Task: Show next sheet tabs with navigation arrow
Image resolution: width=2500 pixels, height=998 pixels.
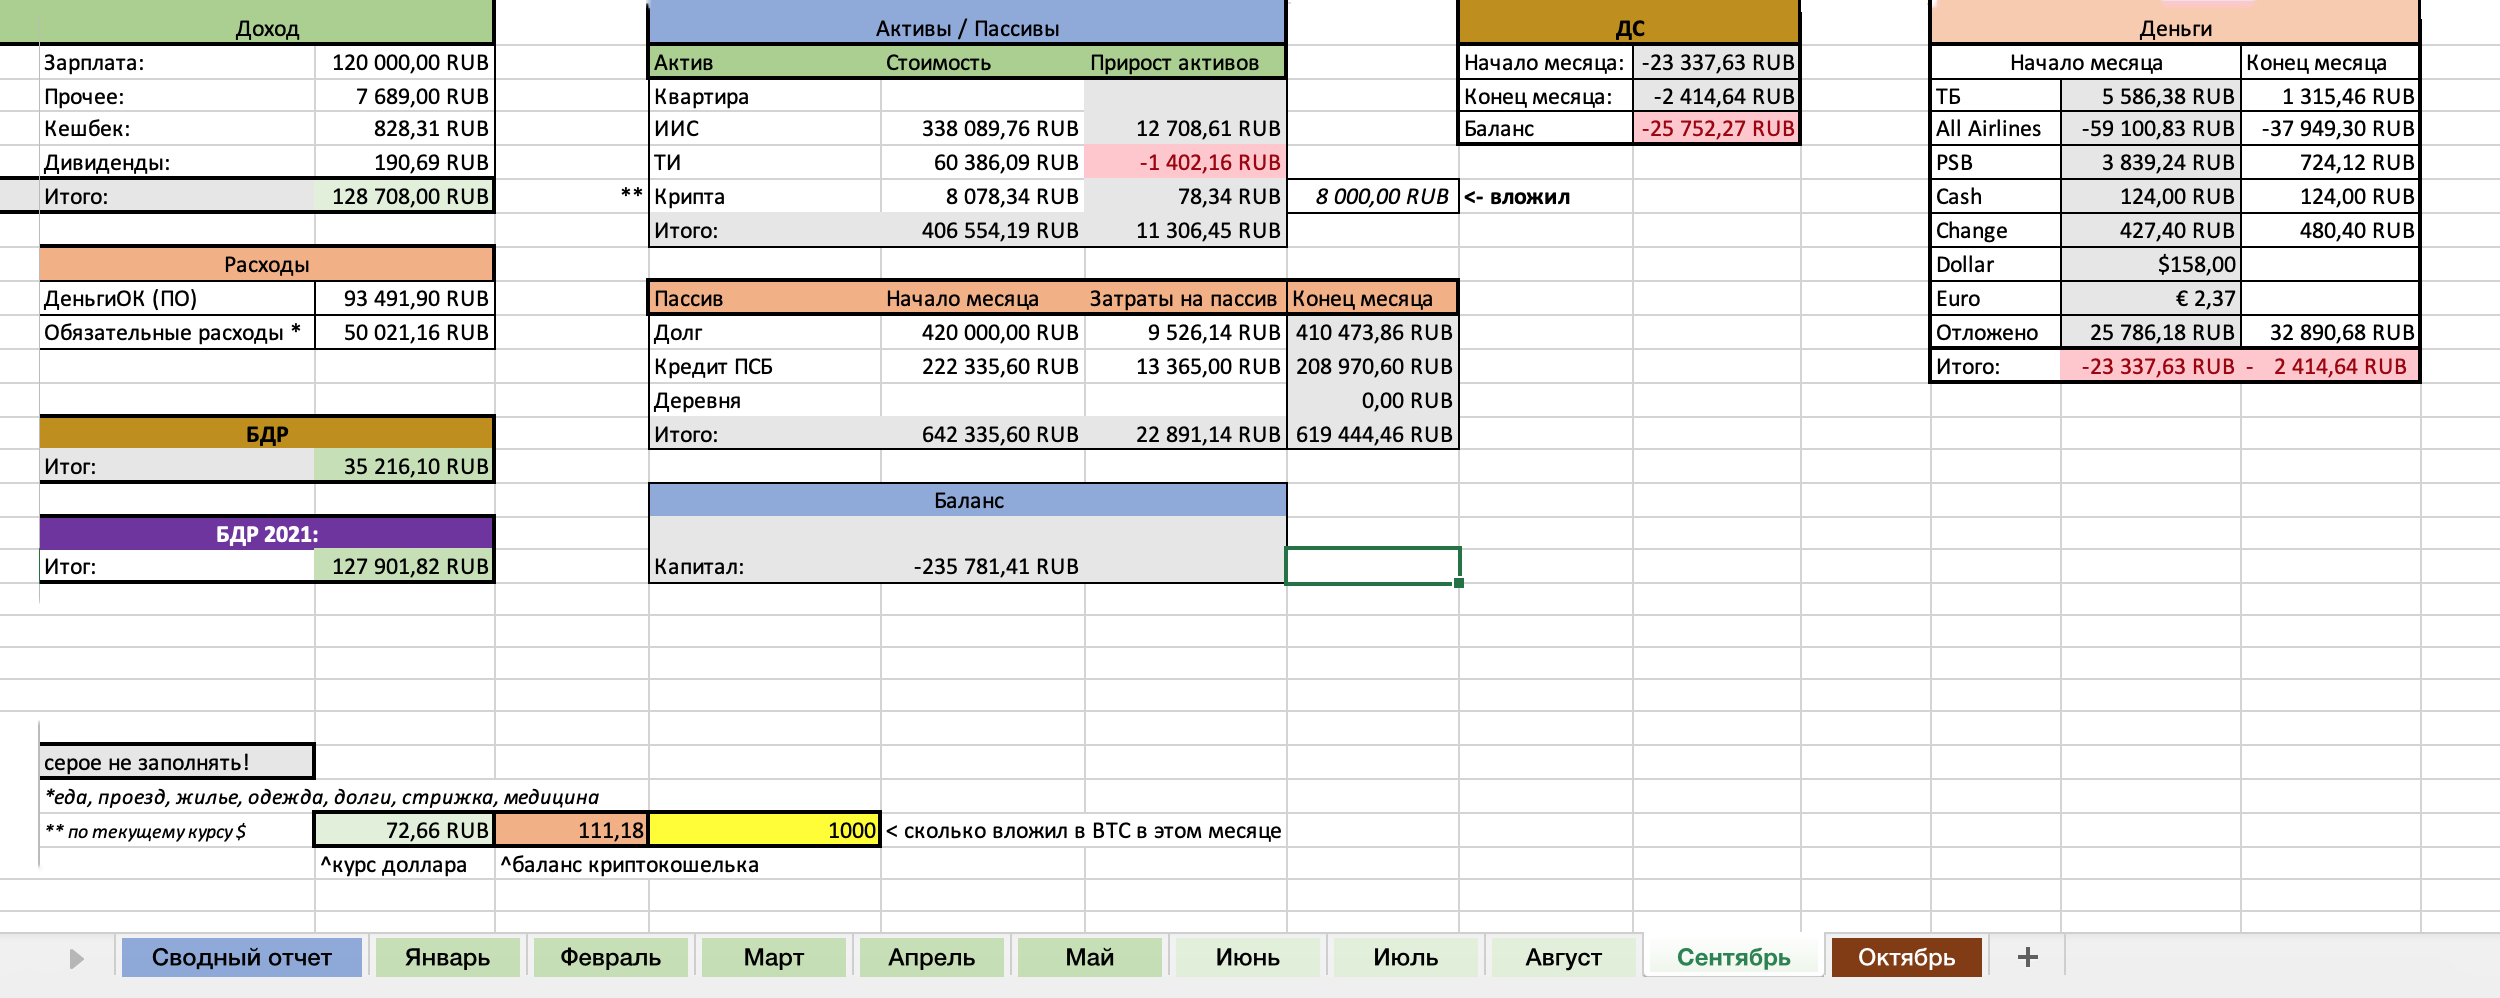Action: (x=77, y=959)
